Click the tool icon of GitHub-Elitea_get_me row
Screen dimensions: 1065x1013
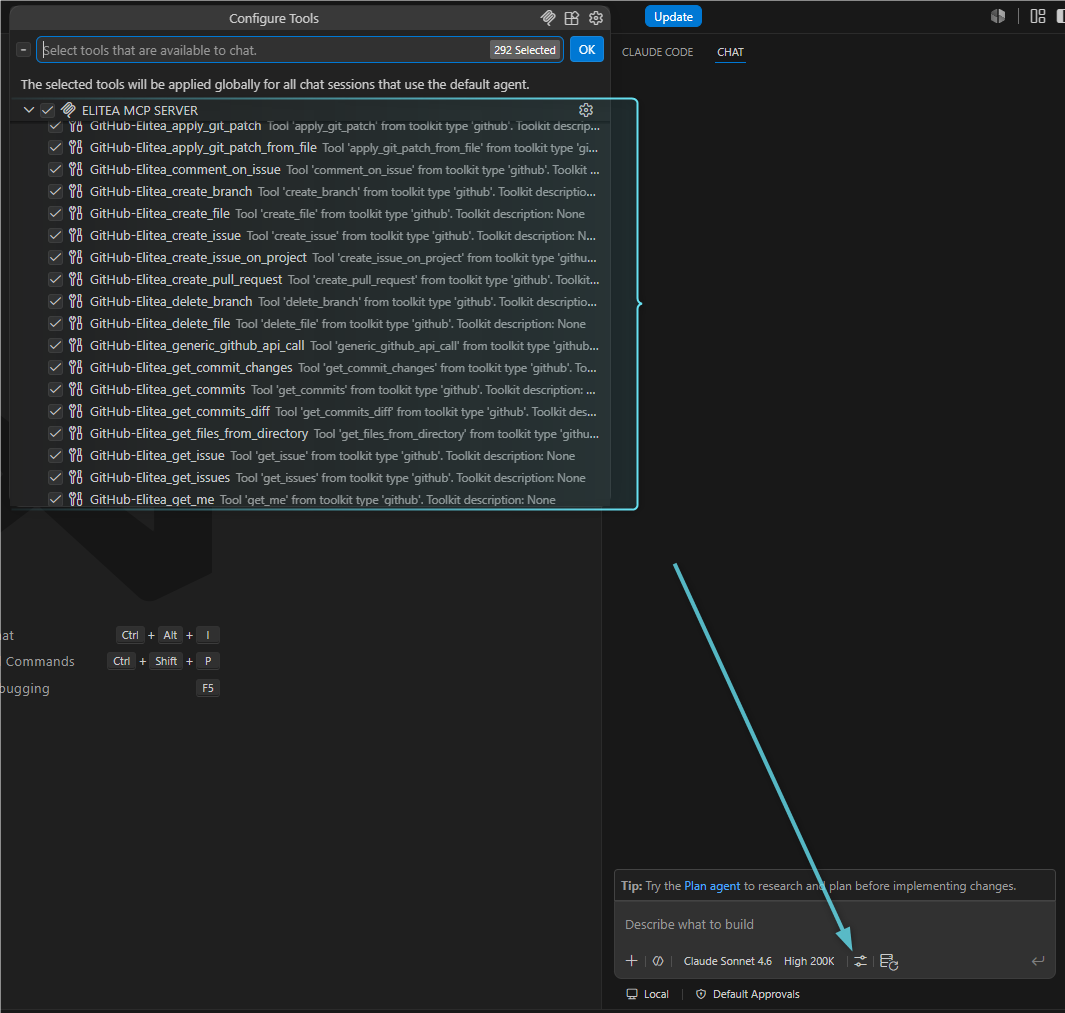click(75, 499)
